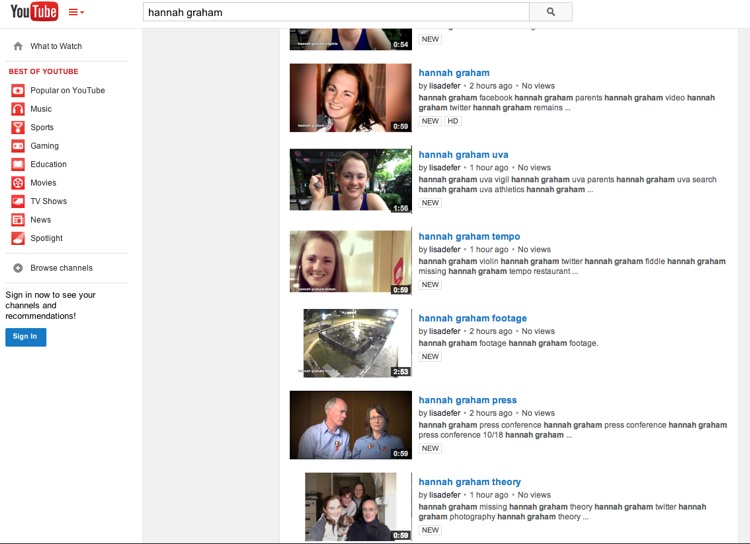The width and height of the screenshot is (750, 544).
Task: Open the Gaming controller icon
Action: (18, 146)
